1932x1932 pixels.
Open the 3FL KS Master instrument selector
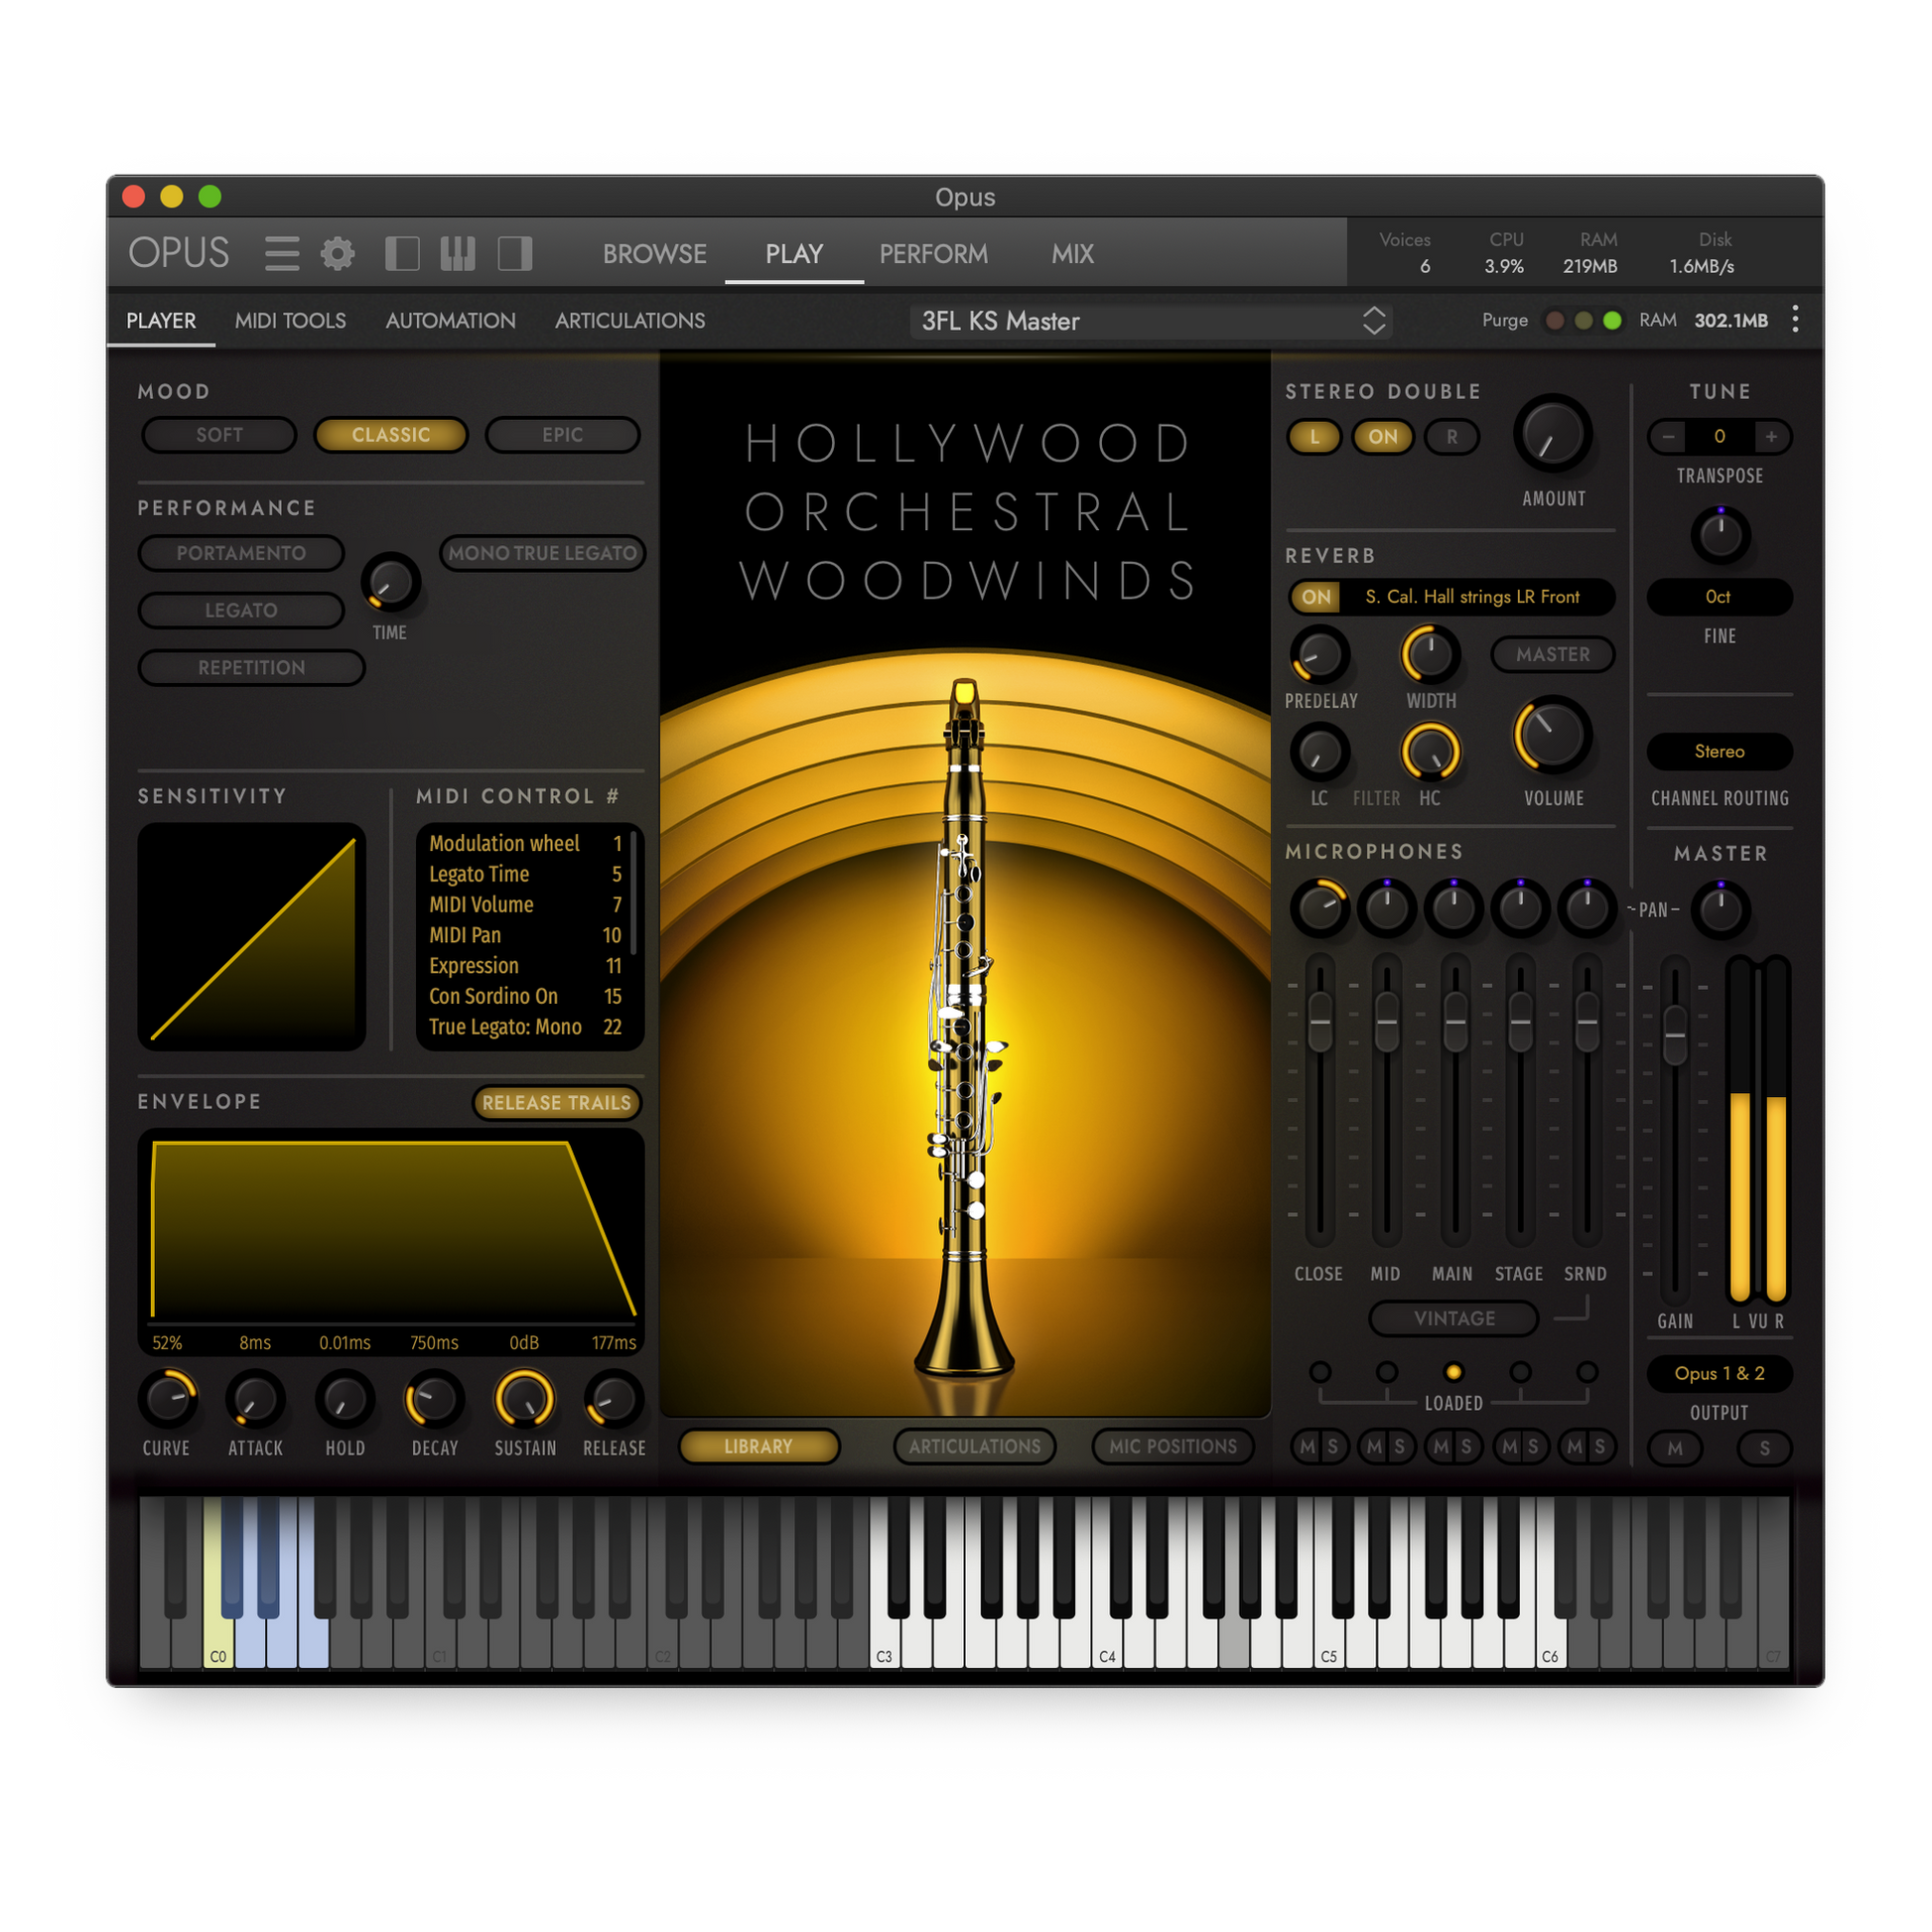1150,321
